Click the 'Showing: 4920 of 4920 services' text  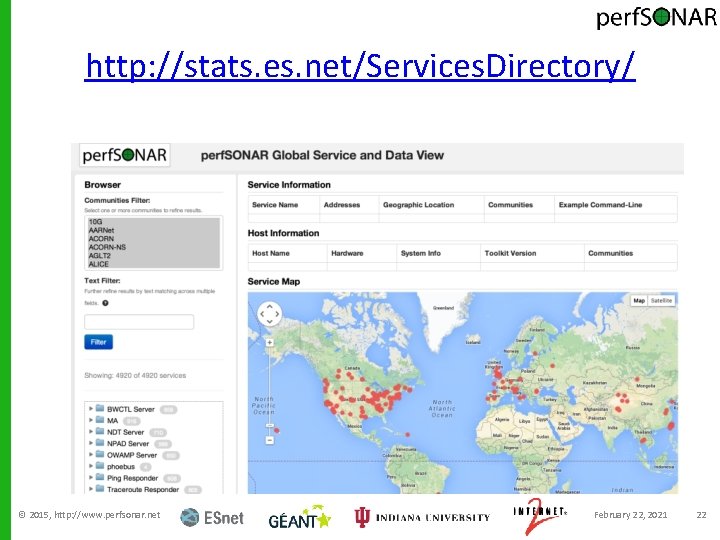(x=135, y=376)
